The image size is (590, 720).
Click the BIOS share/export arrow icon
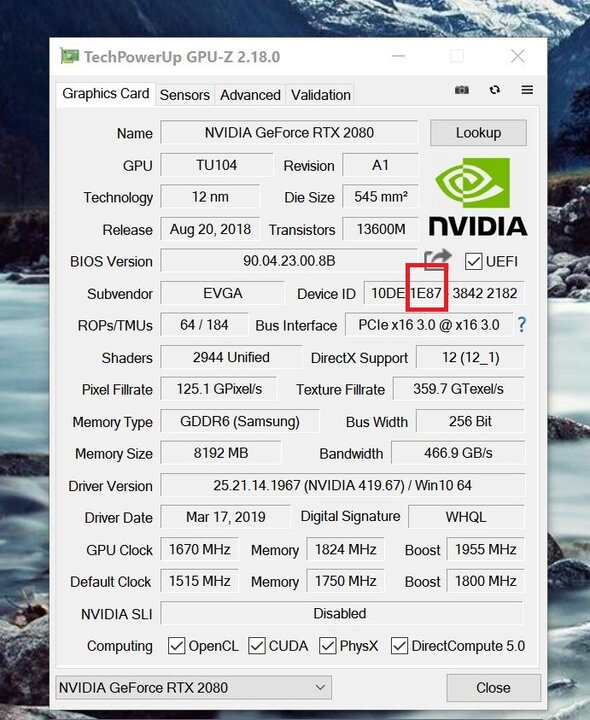pos(438,259)
